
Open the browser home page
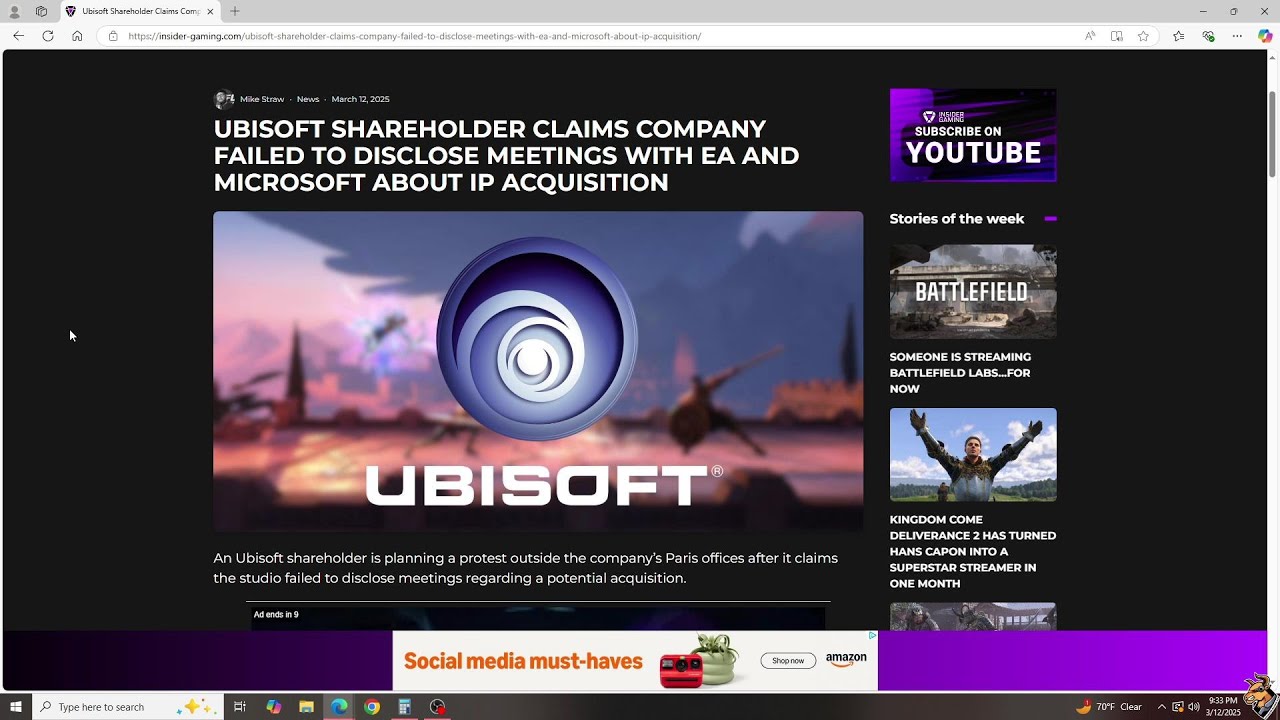tap(77, 36)
